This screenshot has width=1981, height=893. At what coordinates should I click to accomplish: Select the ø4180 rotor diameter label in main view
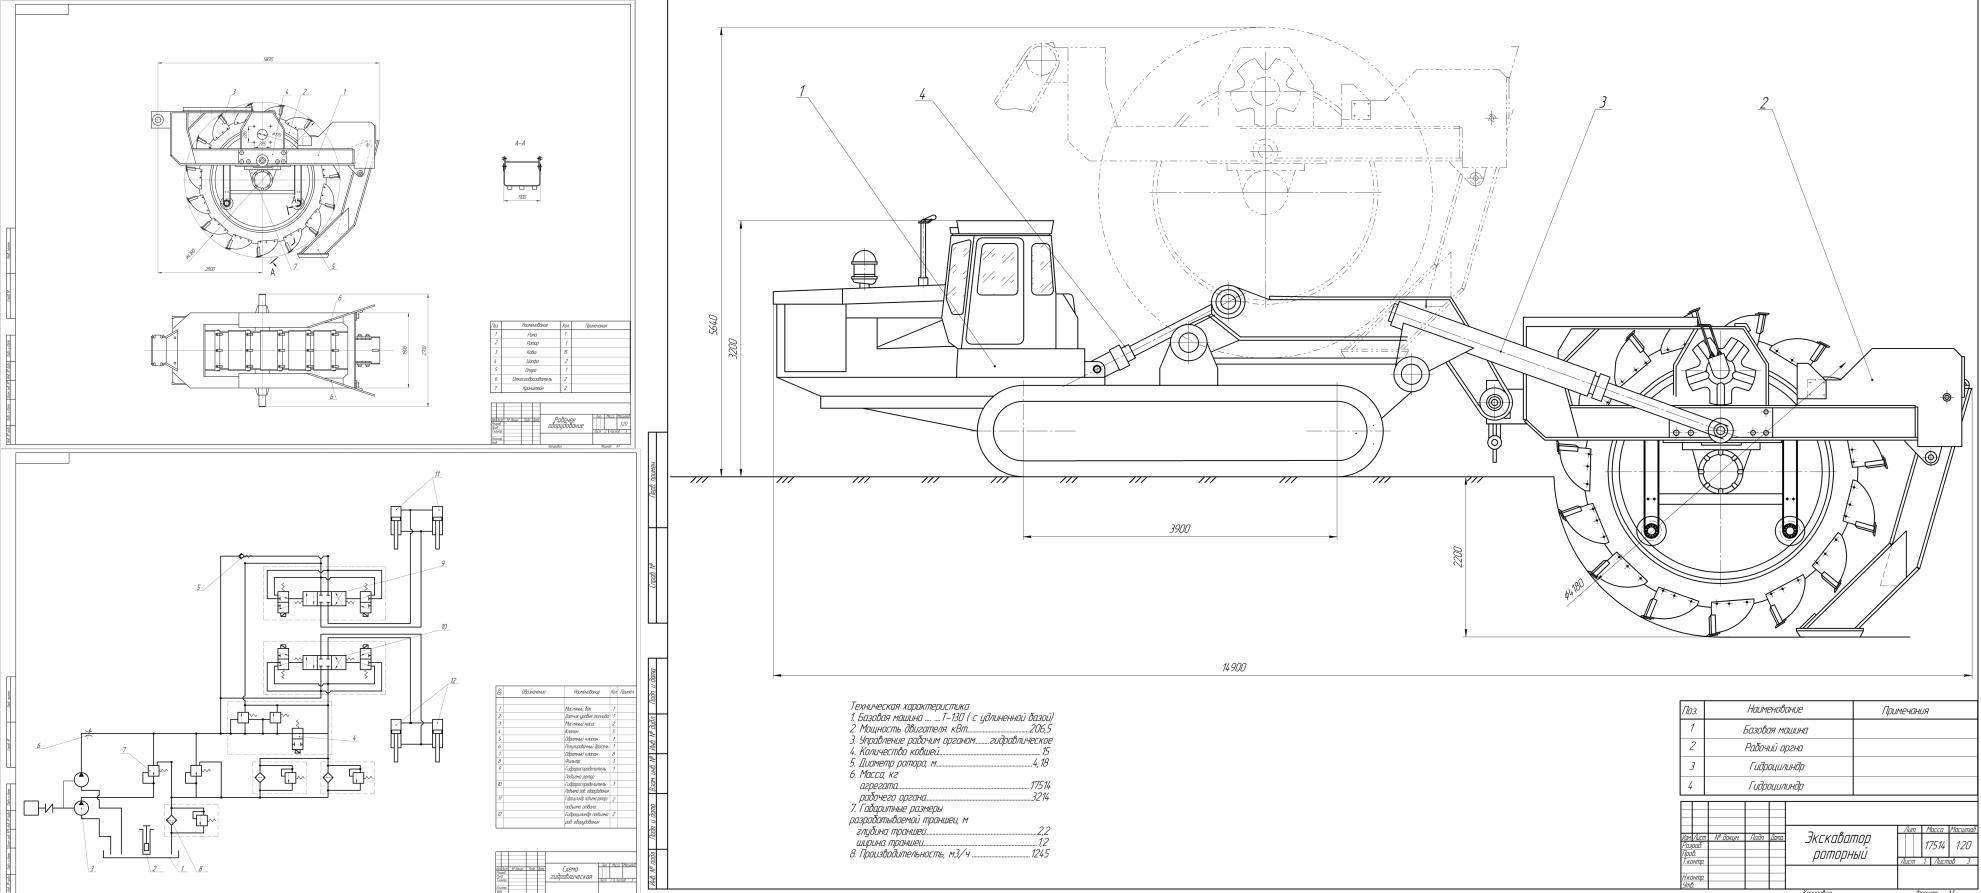click(x=1576, y=587)
